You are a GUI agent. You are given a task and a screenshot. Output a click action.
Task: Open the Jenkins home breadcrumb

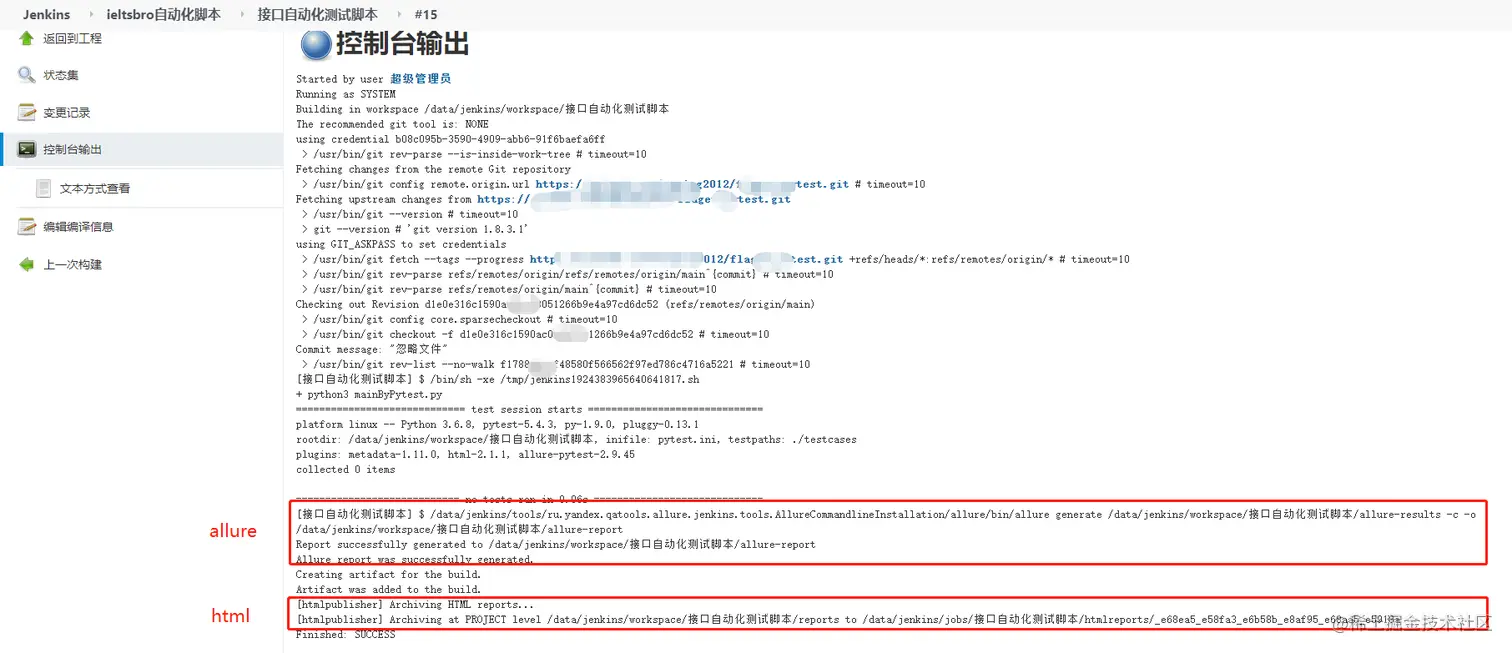[45, 14]
